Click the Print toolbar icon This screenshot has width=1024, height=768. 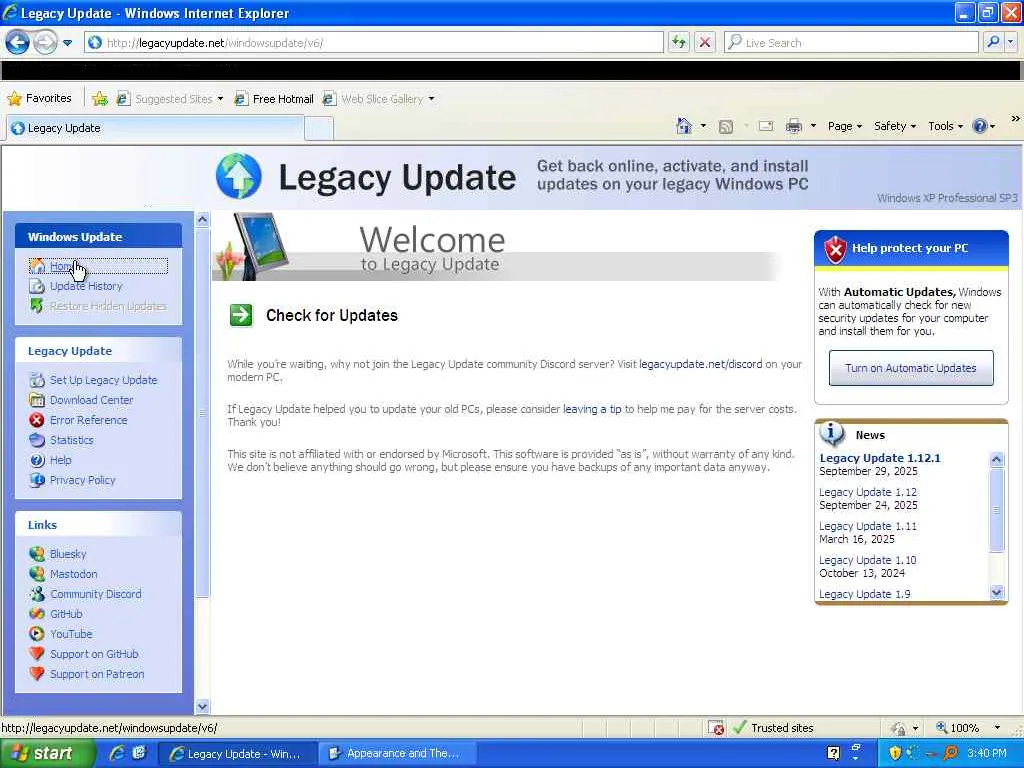793,126
